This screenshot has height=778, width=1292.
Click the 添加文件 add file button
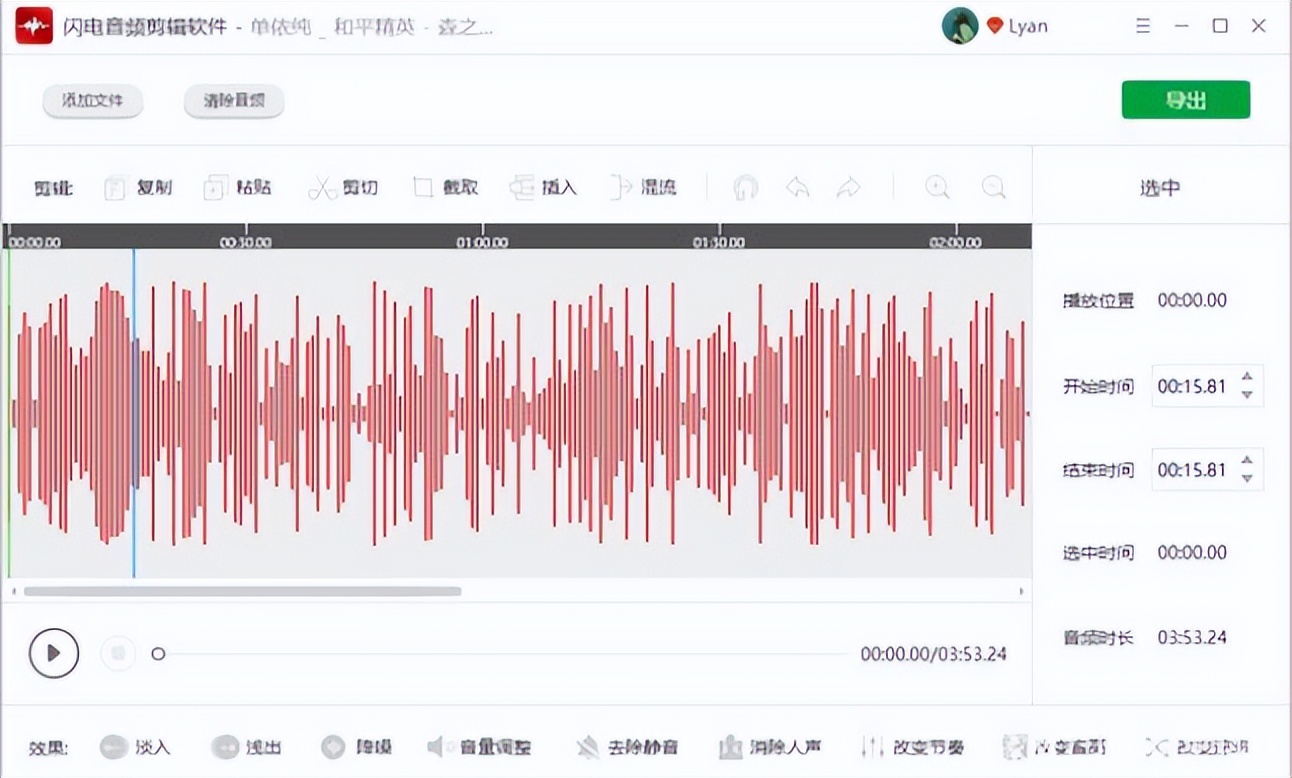(x=92, y=101)
